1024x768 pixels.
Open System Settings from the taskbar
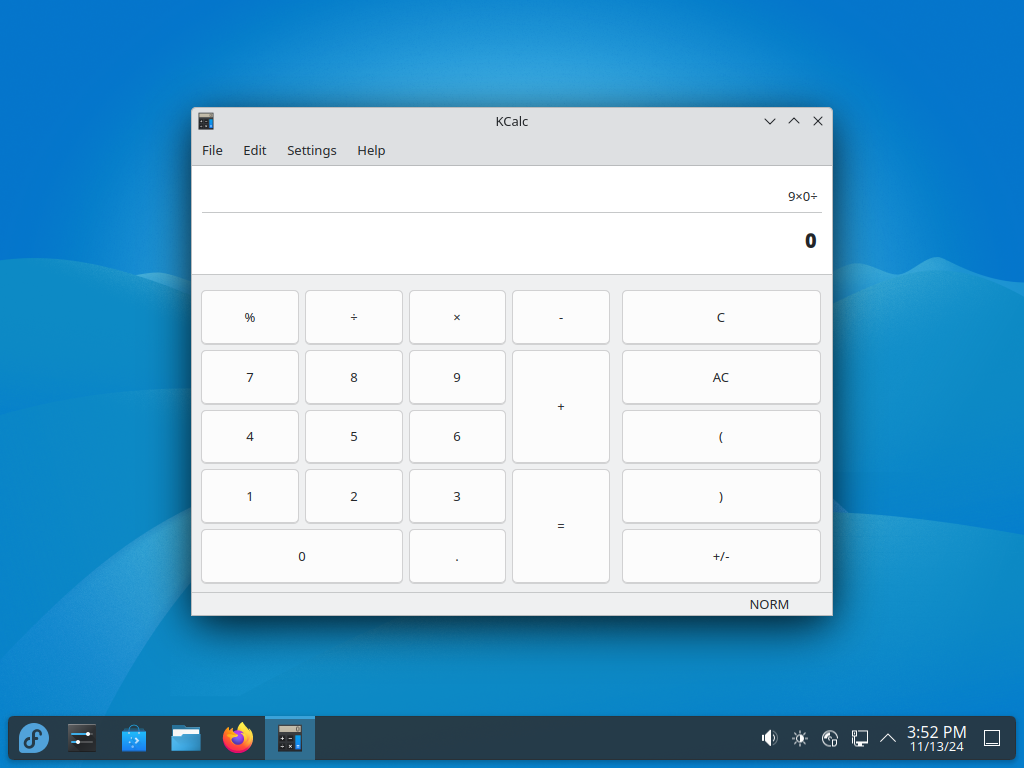point(82,739)
